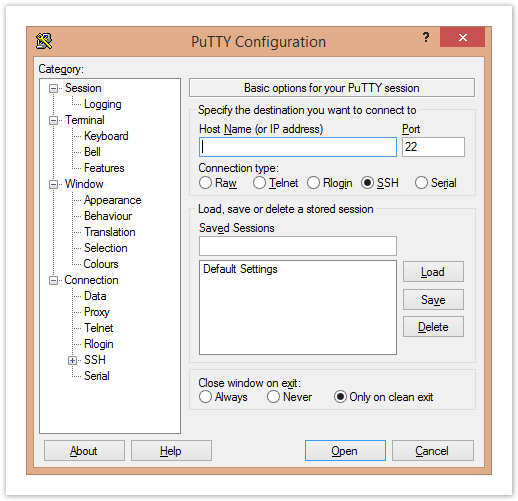Open the Appearance settings category
Viewport: 518px width, 501px height.
pos(113,200)
